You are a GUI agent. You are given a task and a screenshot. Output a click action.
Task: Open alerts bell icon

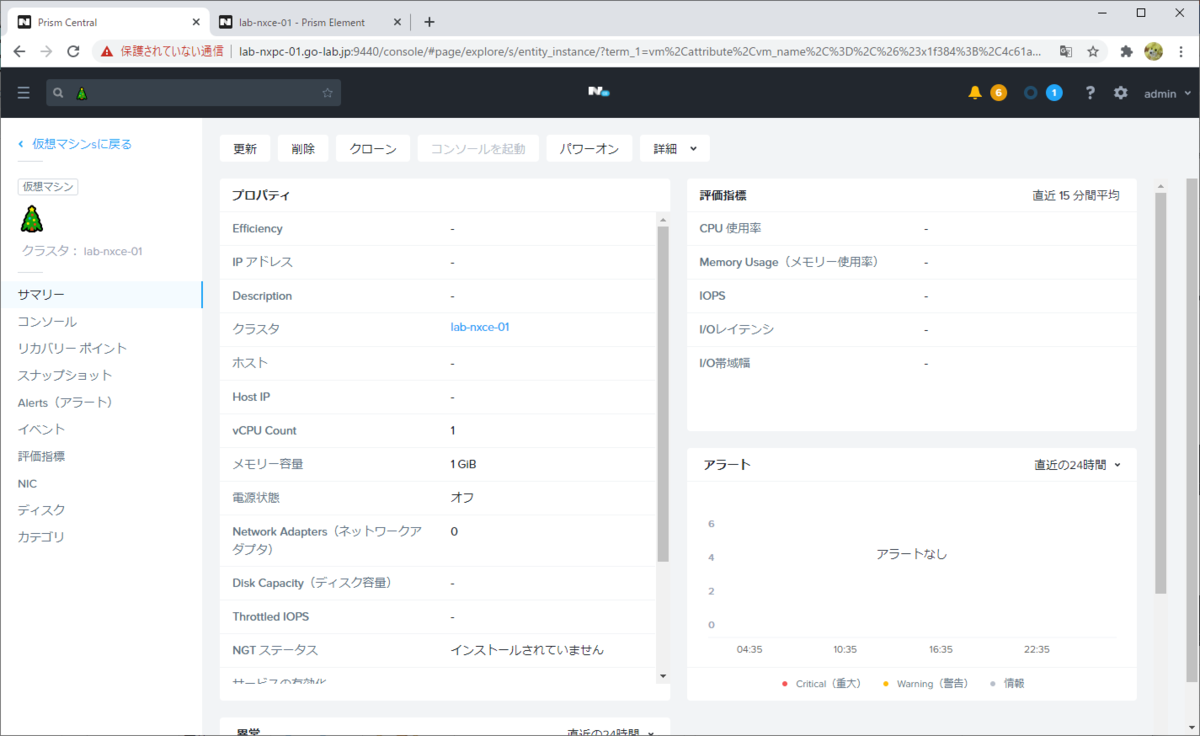click(x=975, y=93)
